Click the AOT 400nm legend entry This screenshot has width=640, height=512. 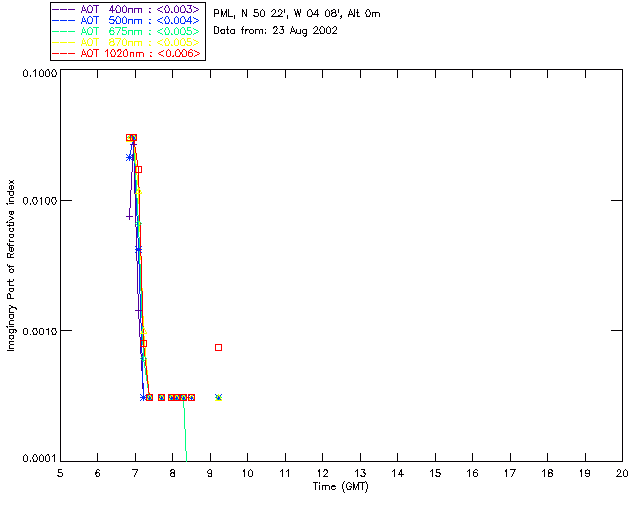pos(127,9)
